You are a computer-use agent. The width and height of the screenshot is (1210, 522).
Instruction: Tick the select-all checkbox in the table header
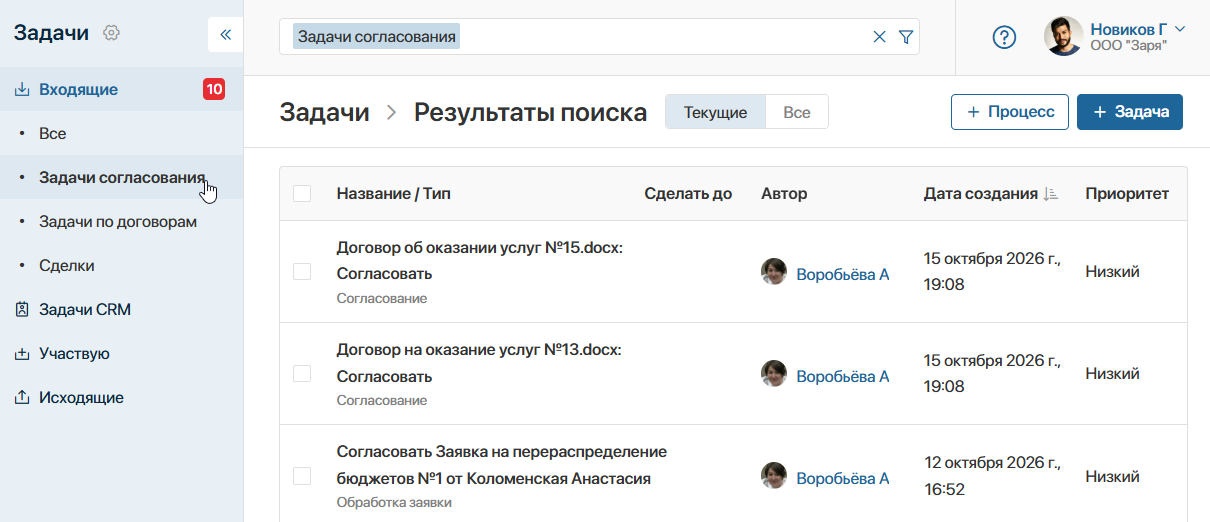tap(302, 194)
